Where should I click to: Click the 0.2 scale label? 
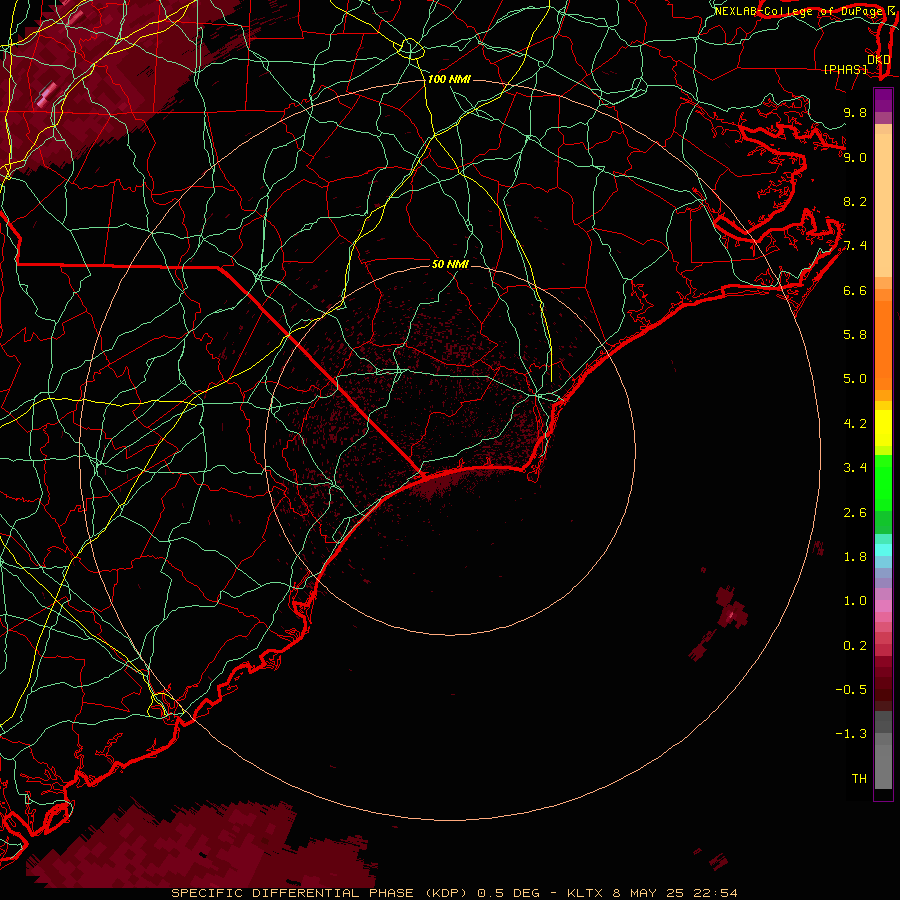click(x=855, y=646)
